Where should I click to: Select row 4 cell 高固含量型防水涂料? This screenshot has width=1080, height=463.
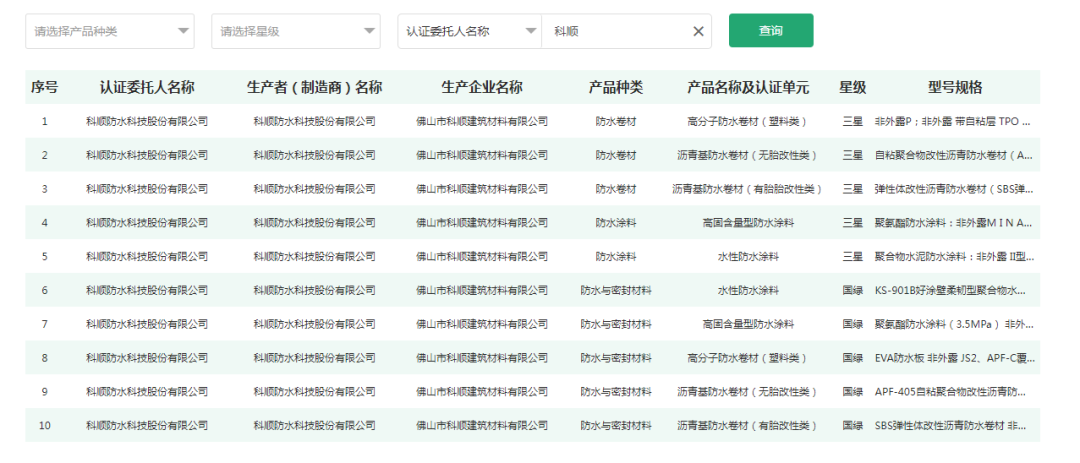pos(748,223)
